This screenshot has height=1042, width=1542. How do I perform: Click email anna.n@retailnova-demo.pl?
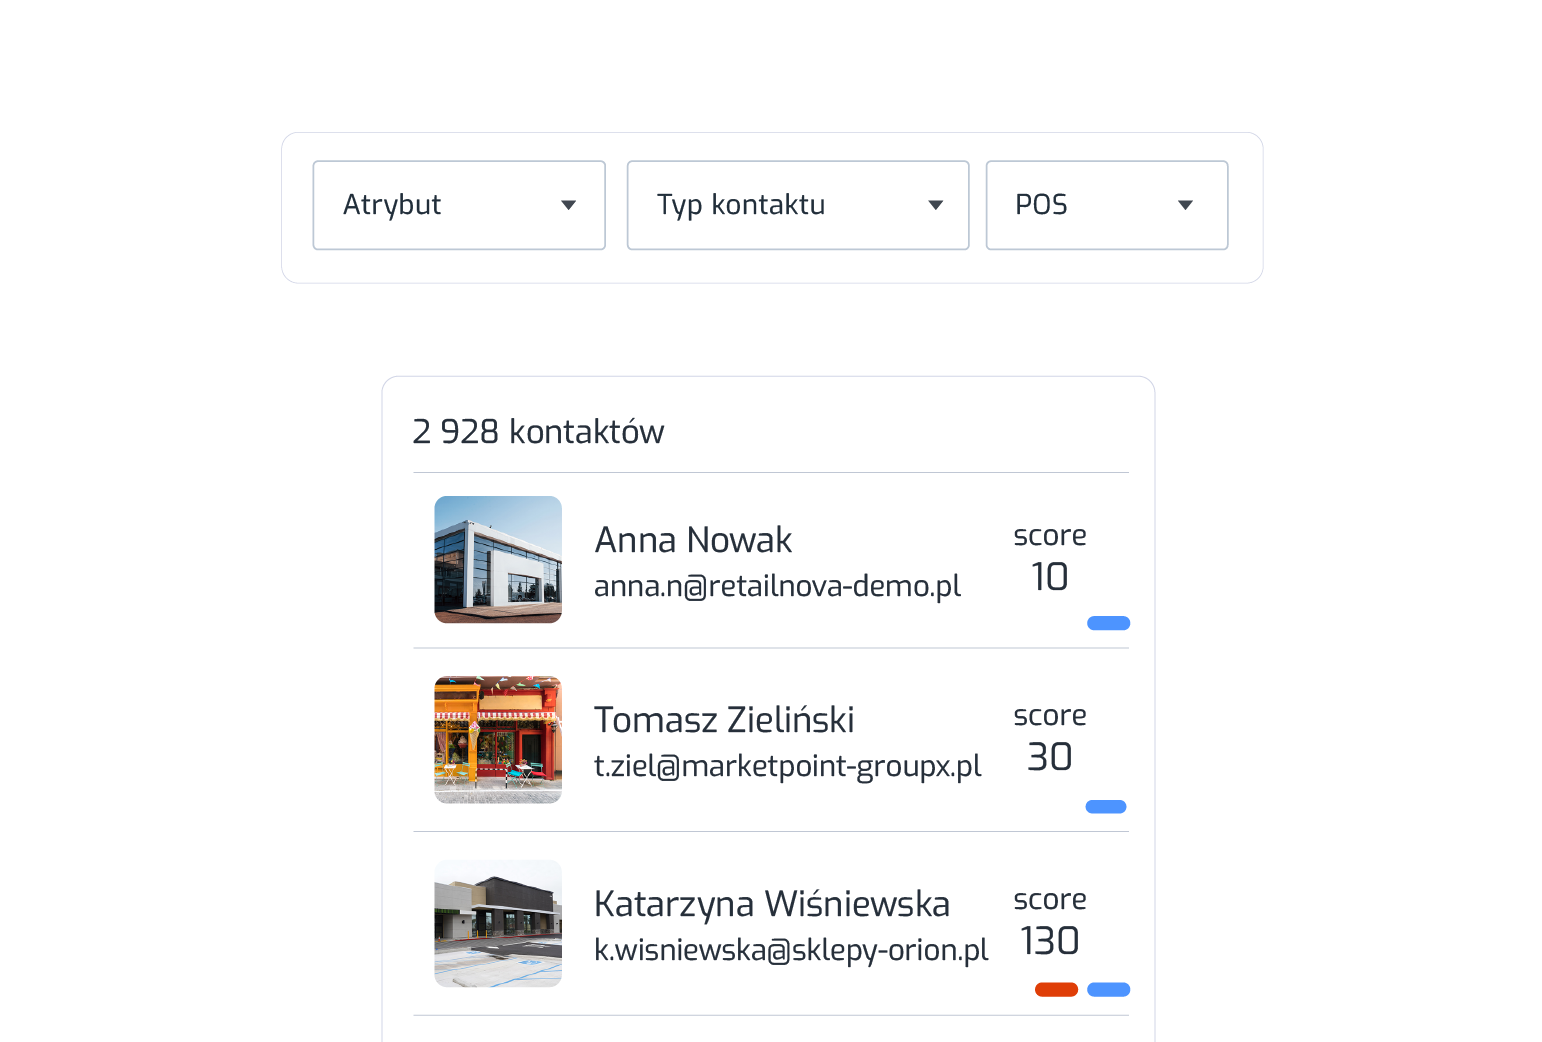click(777, 586)
